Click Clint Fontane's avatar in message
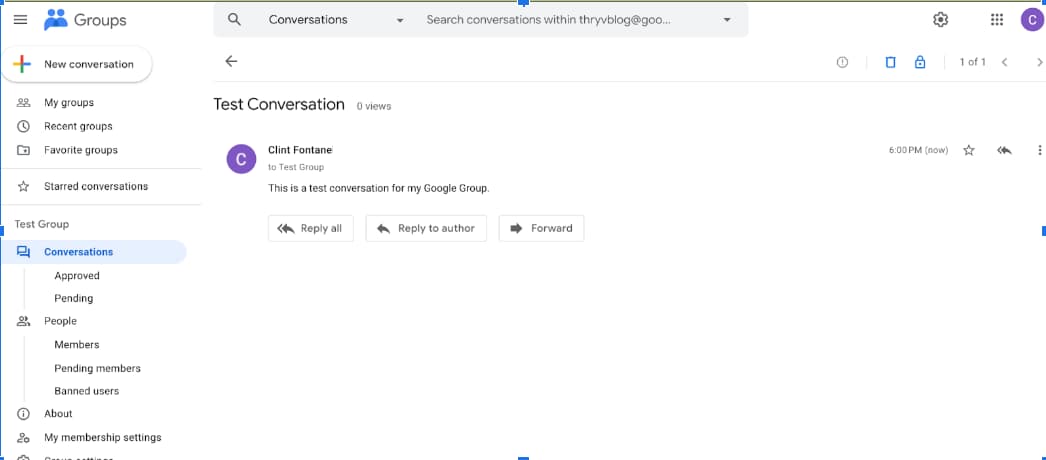The width and height of the screenshot is (1046, 460). 241,159
